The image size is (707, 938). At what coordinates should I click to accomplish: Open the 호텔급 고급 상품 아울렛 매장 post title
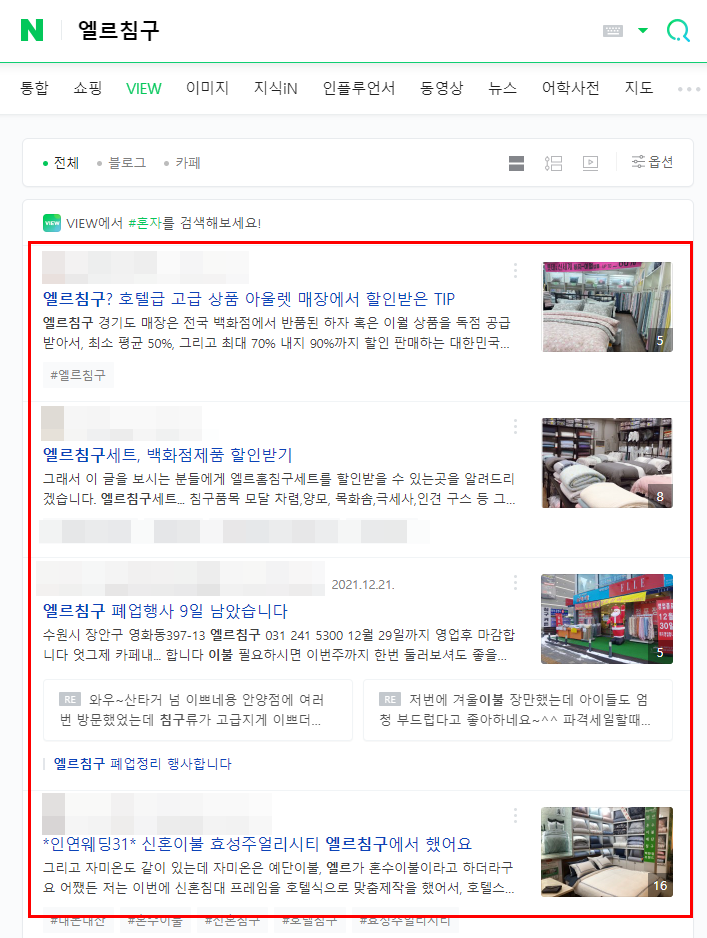(249, 299)
